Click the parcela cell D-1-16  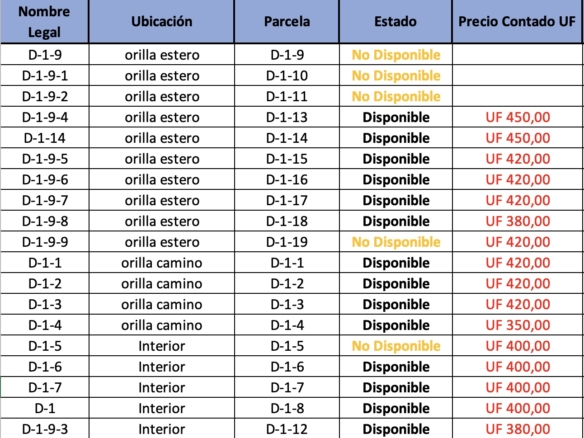[286, 180]
